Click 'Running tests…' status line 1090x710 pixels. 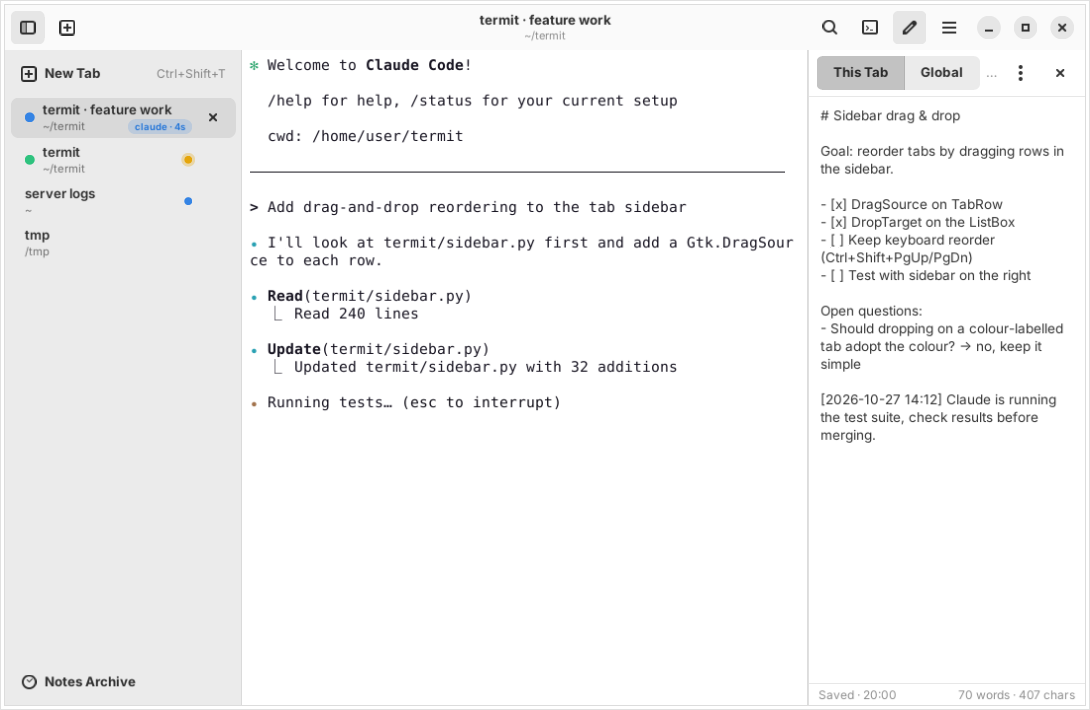coord(414,403)
